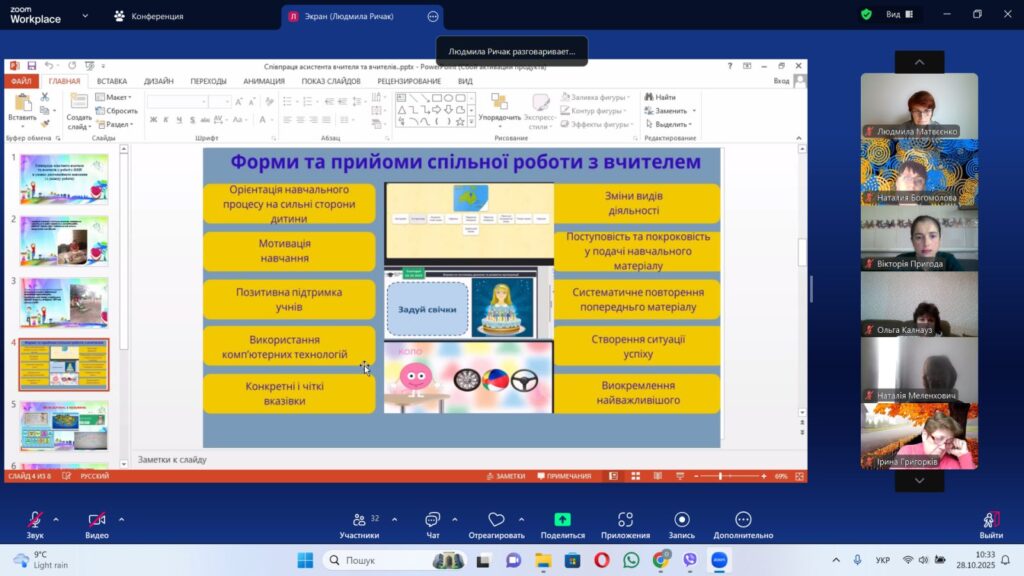Click the green Поделиться share screen icon
Screen dimensions: 1024x576
coord(562,520)
